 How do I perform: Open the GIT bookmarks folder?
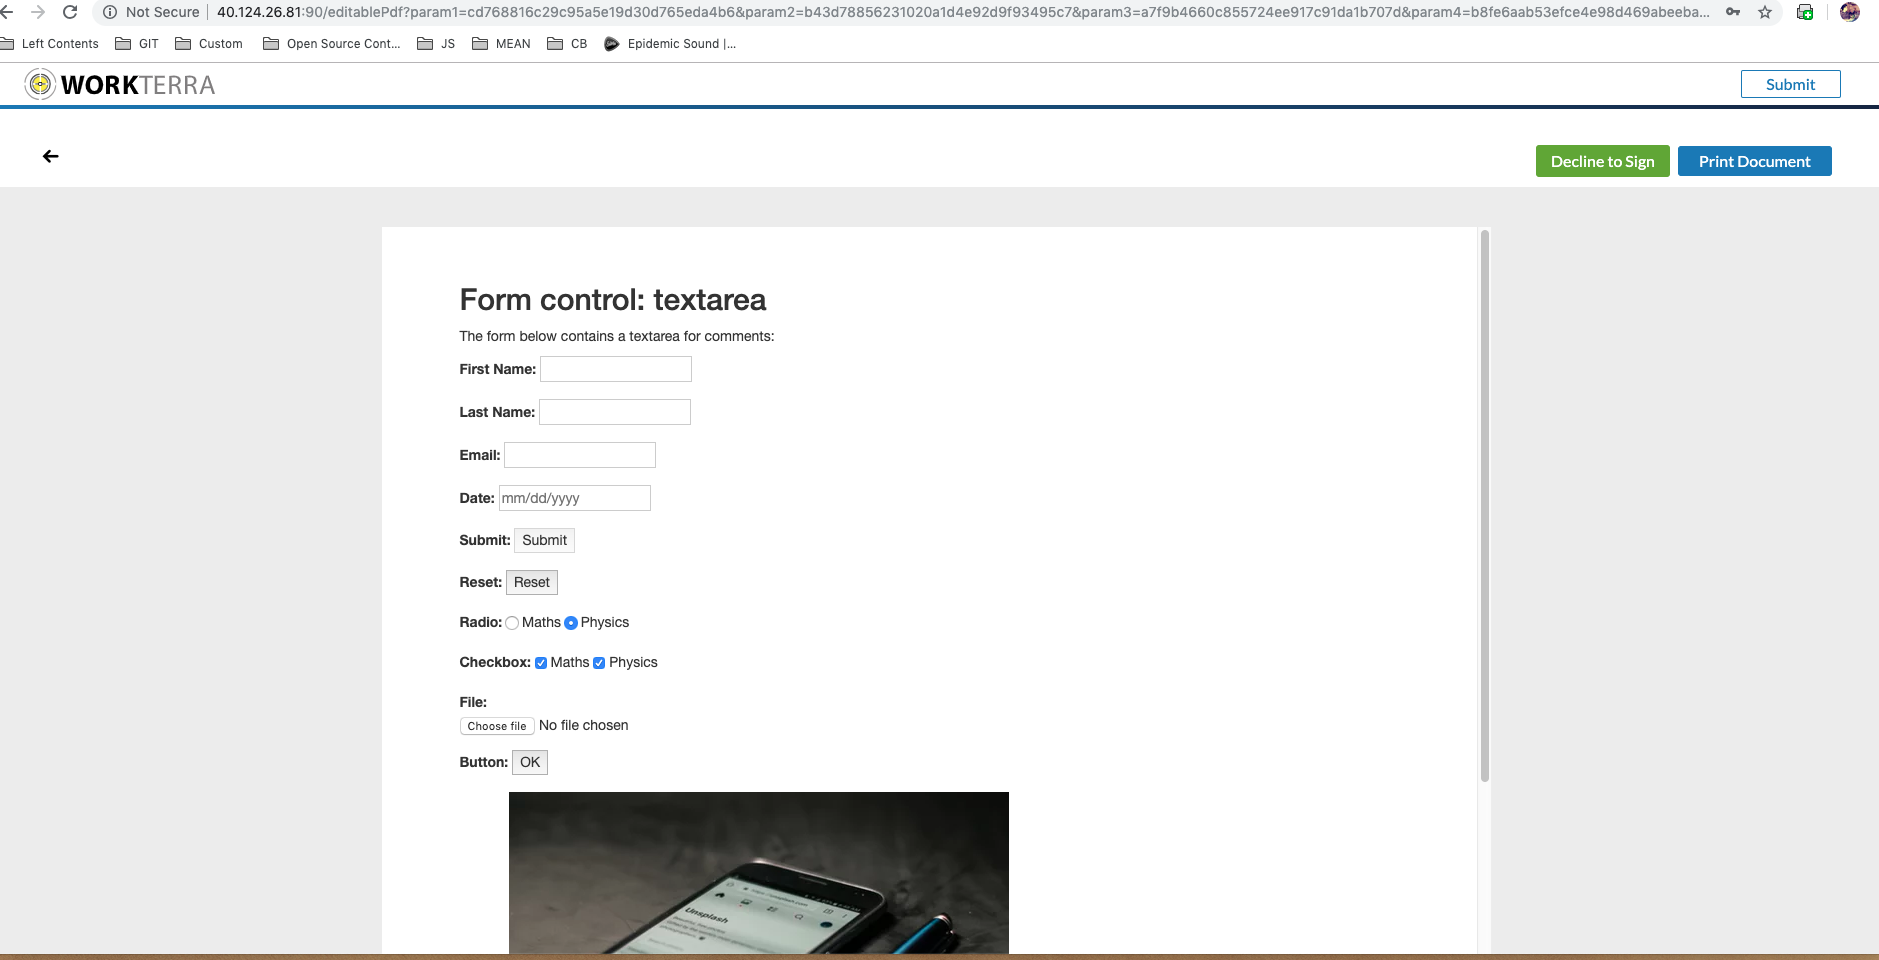click(137, 44)
